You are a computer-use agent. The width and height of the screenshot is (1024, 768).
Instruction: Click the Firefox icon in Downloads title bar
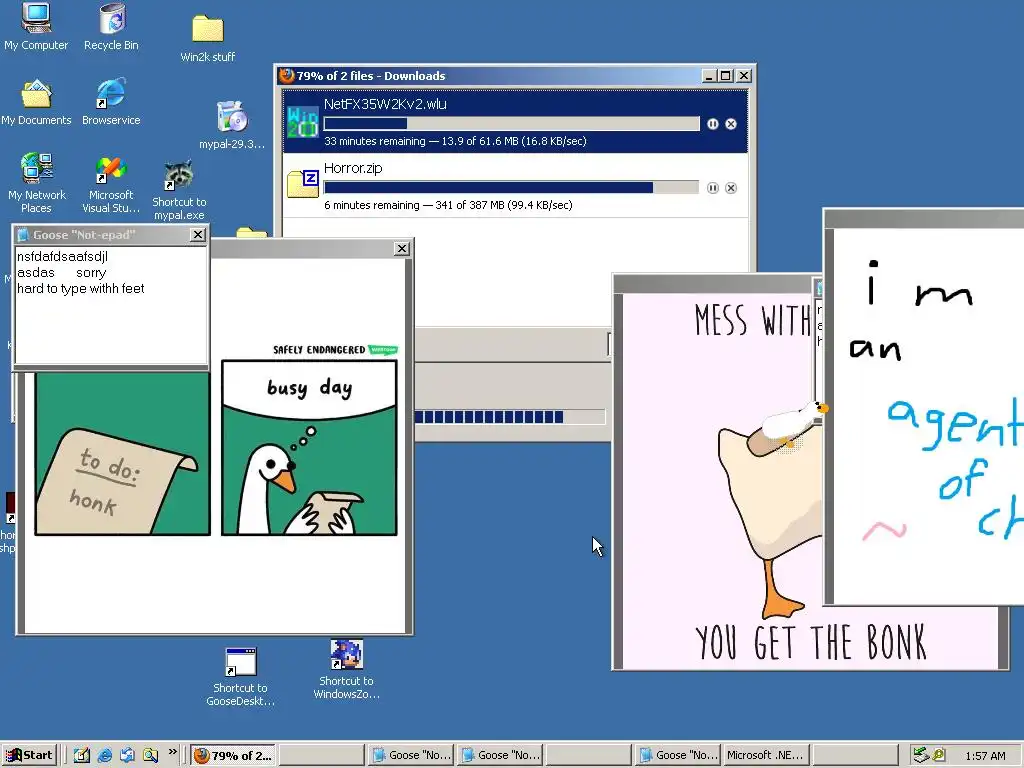tap(286, 76)
